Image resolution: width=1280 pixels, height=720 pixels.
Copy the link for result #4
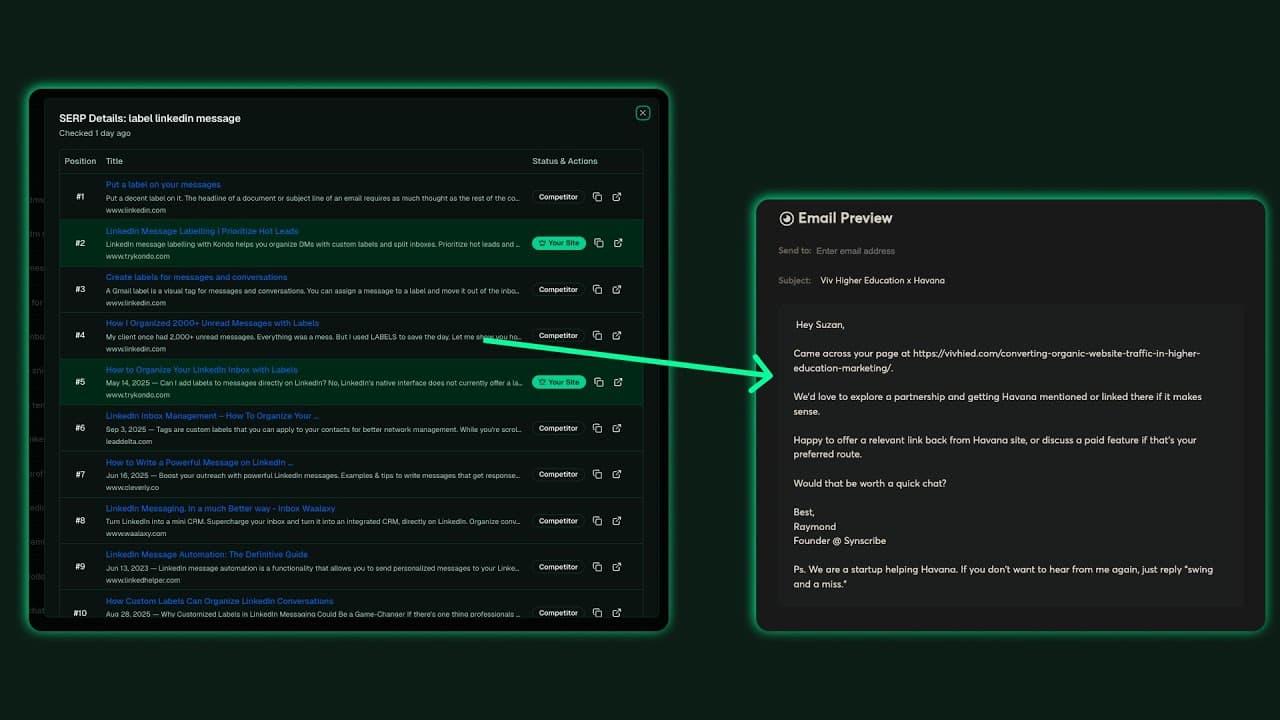[x=597, y=336]
